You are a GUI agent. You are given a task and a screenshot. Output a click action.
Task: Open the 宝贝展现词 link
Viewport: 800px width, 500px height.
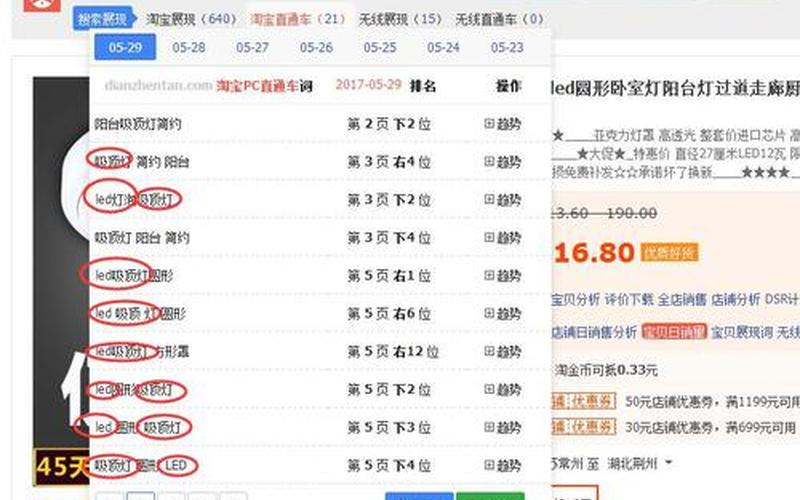click(x=742, y=333)
